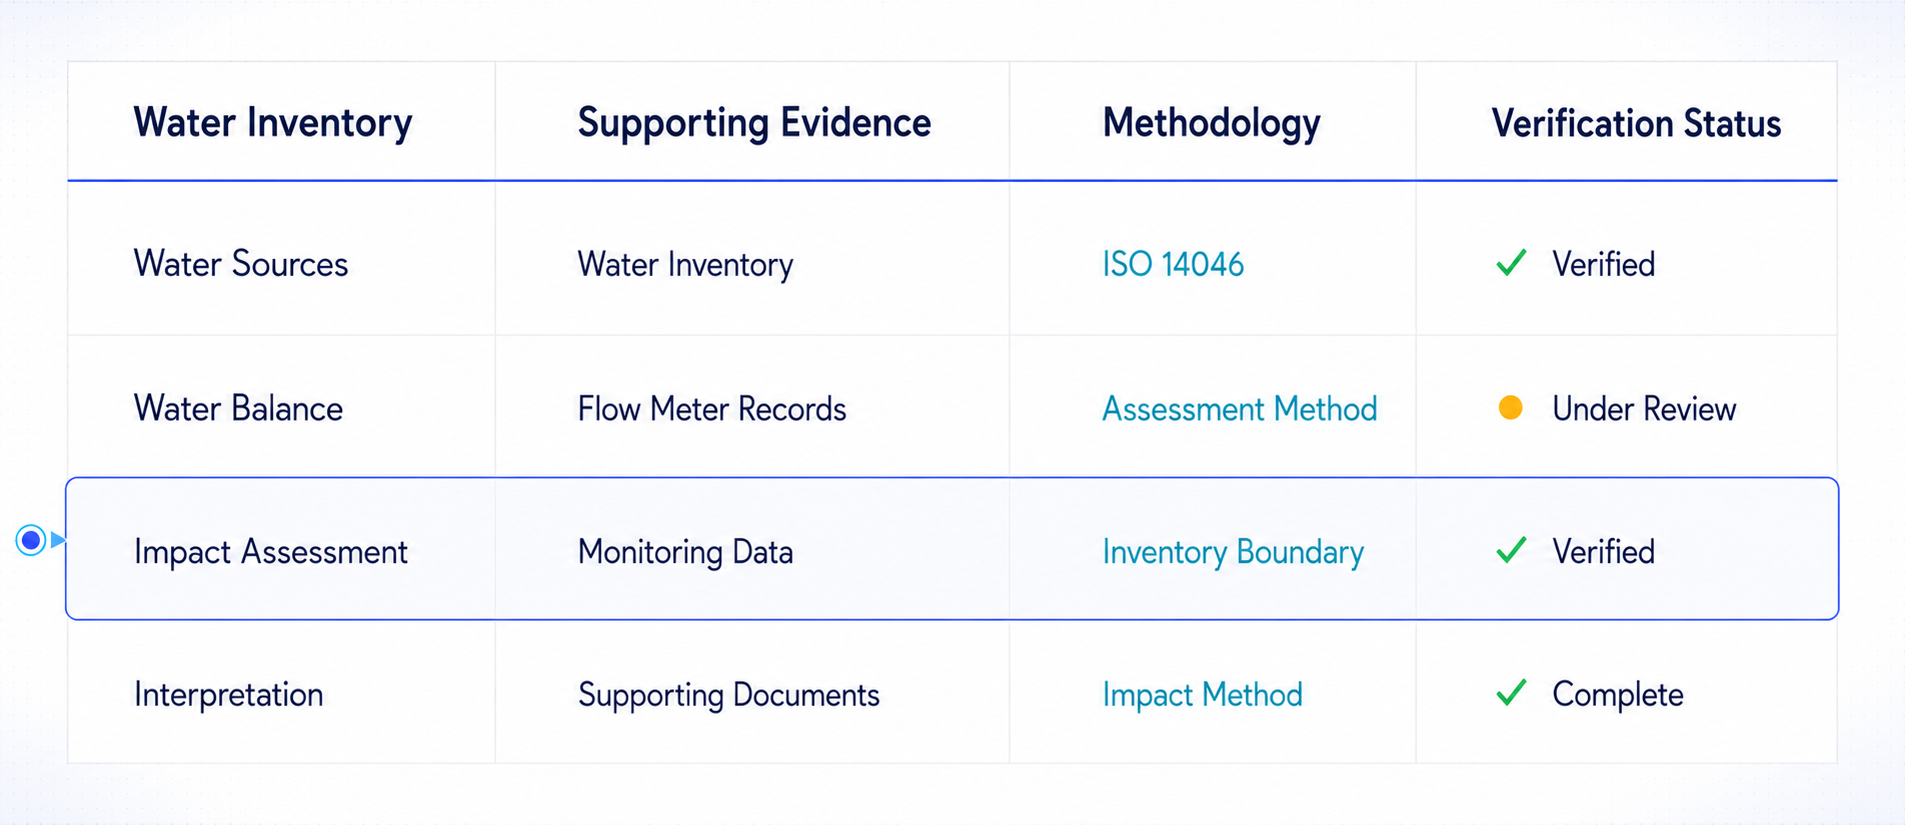Click the Verification Status column header

(x=1636, y=123)
